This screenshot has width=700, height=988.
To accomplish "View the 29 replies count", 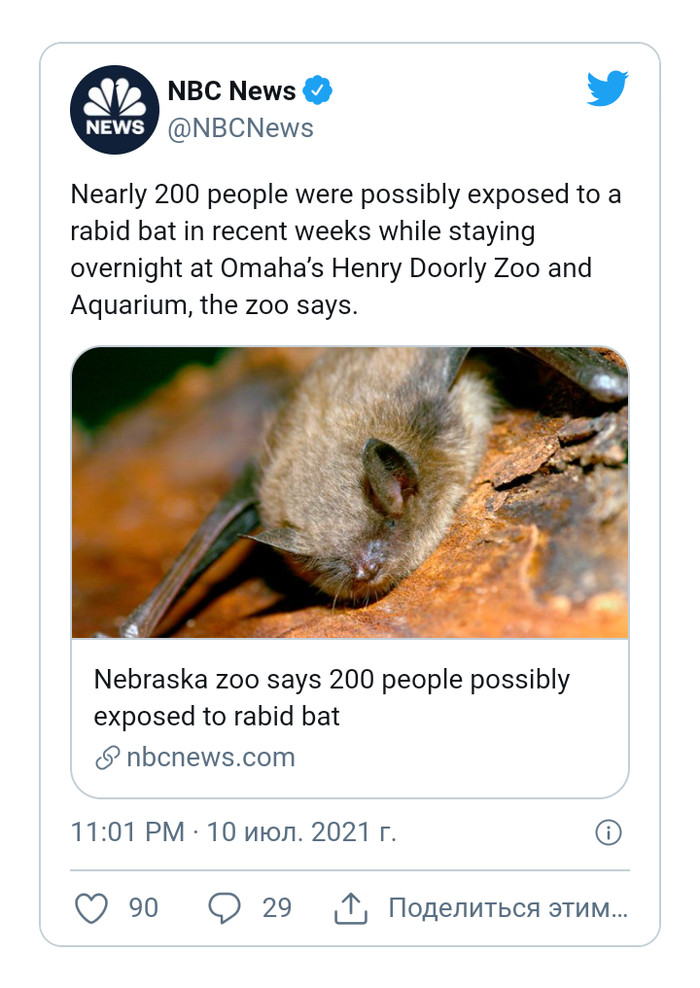I will tap(277, 908).
